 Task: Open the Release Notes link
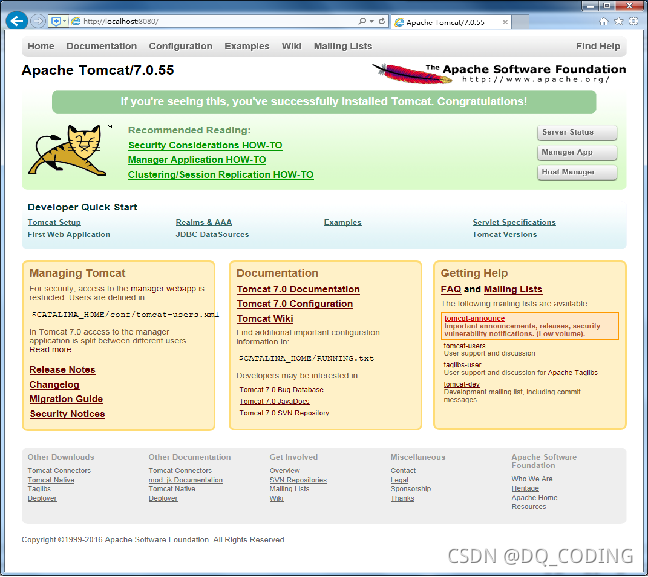pyautogui.click(x=62, y=370)
